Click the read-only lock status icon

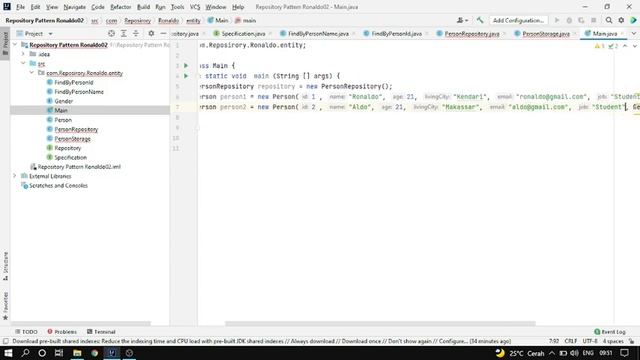tap(632, 341)
